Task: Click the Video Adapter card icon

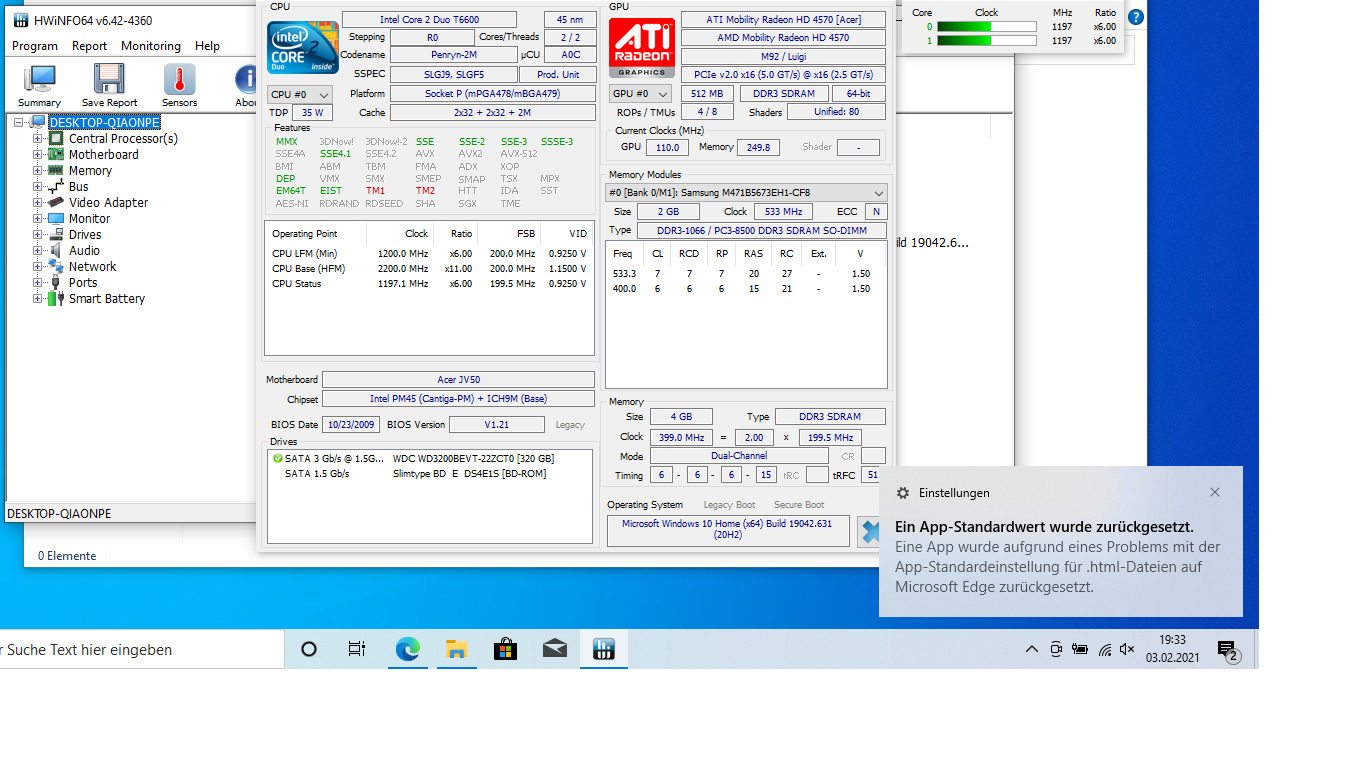Action: click(56, 203)
